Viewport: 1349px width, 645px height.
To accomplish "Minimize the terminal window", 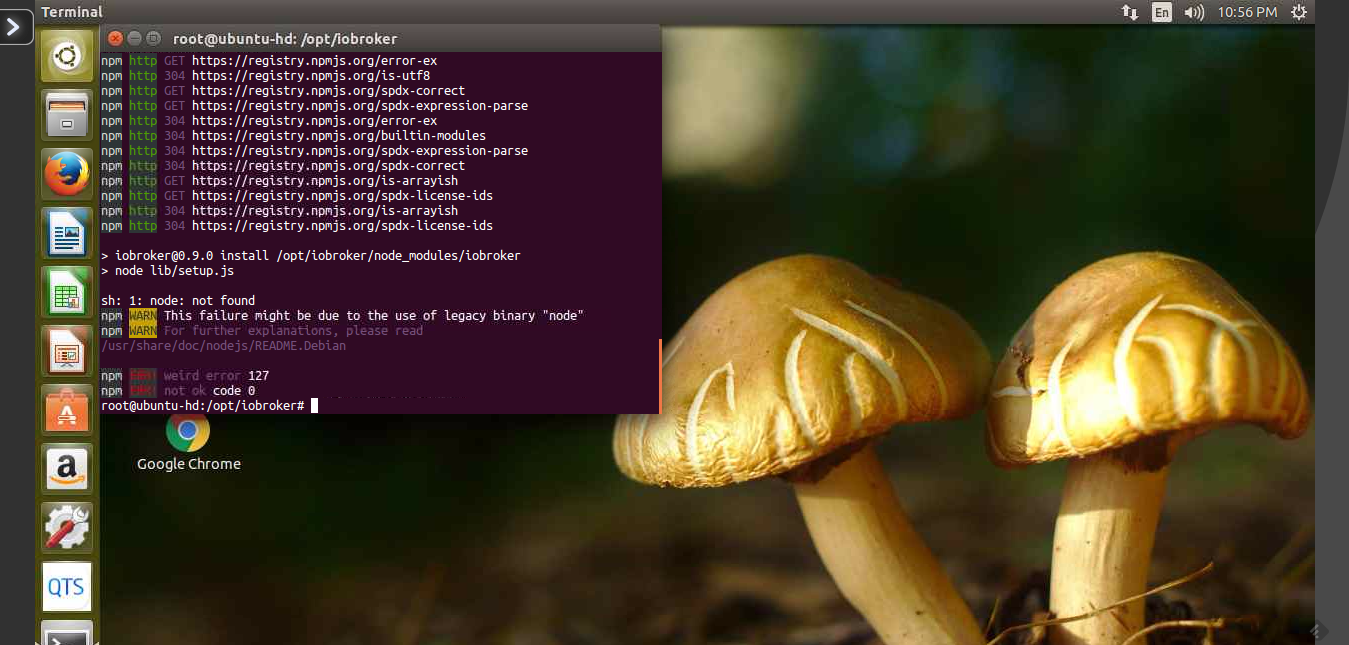I will click(134, 38).
